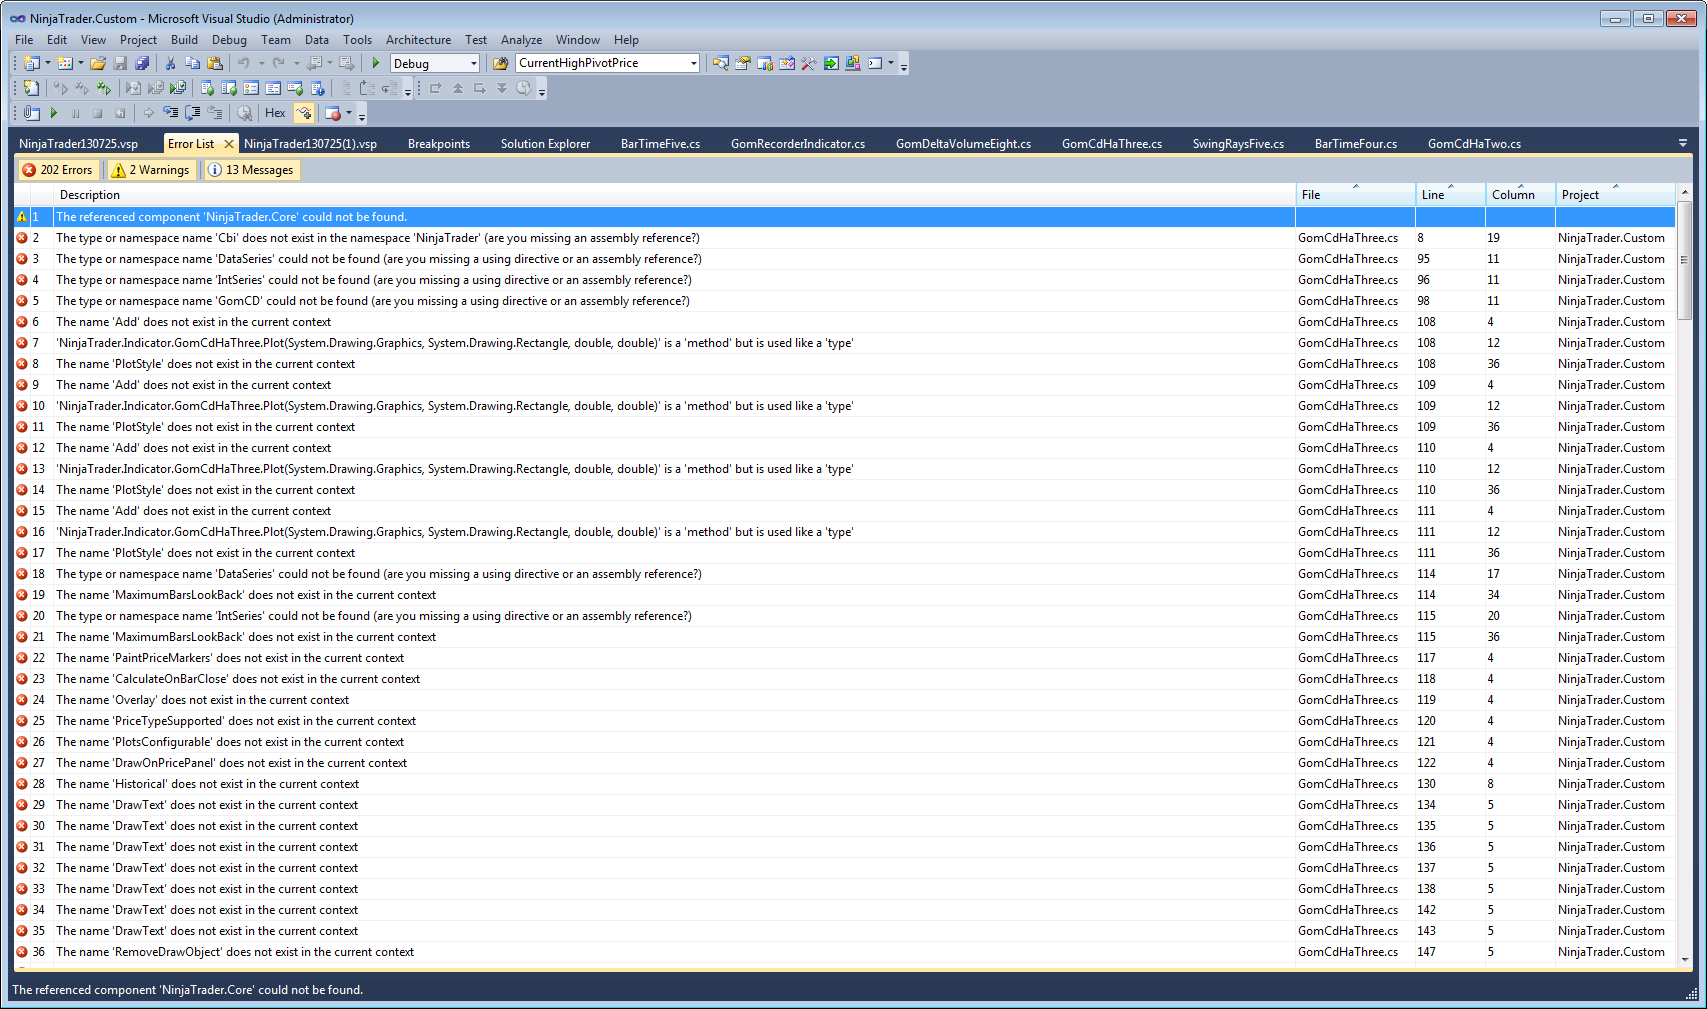Toggle the 13 Messages filter
The width and height of the screenshot is (1707, 1009).
coord(251,170)
